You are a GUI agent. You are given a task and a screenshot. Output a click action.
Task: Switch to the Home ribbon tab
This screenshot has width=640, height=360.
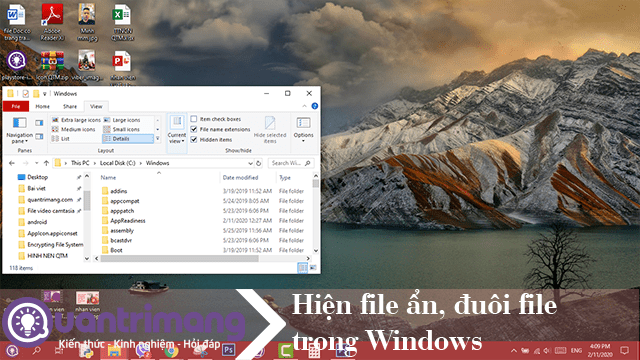[x=42, y=106]
